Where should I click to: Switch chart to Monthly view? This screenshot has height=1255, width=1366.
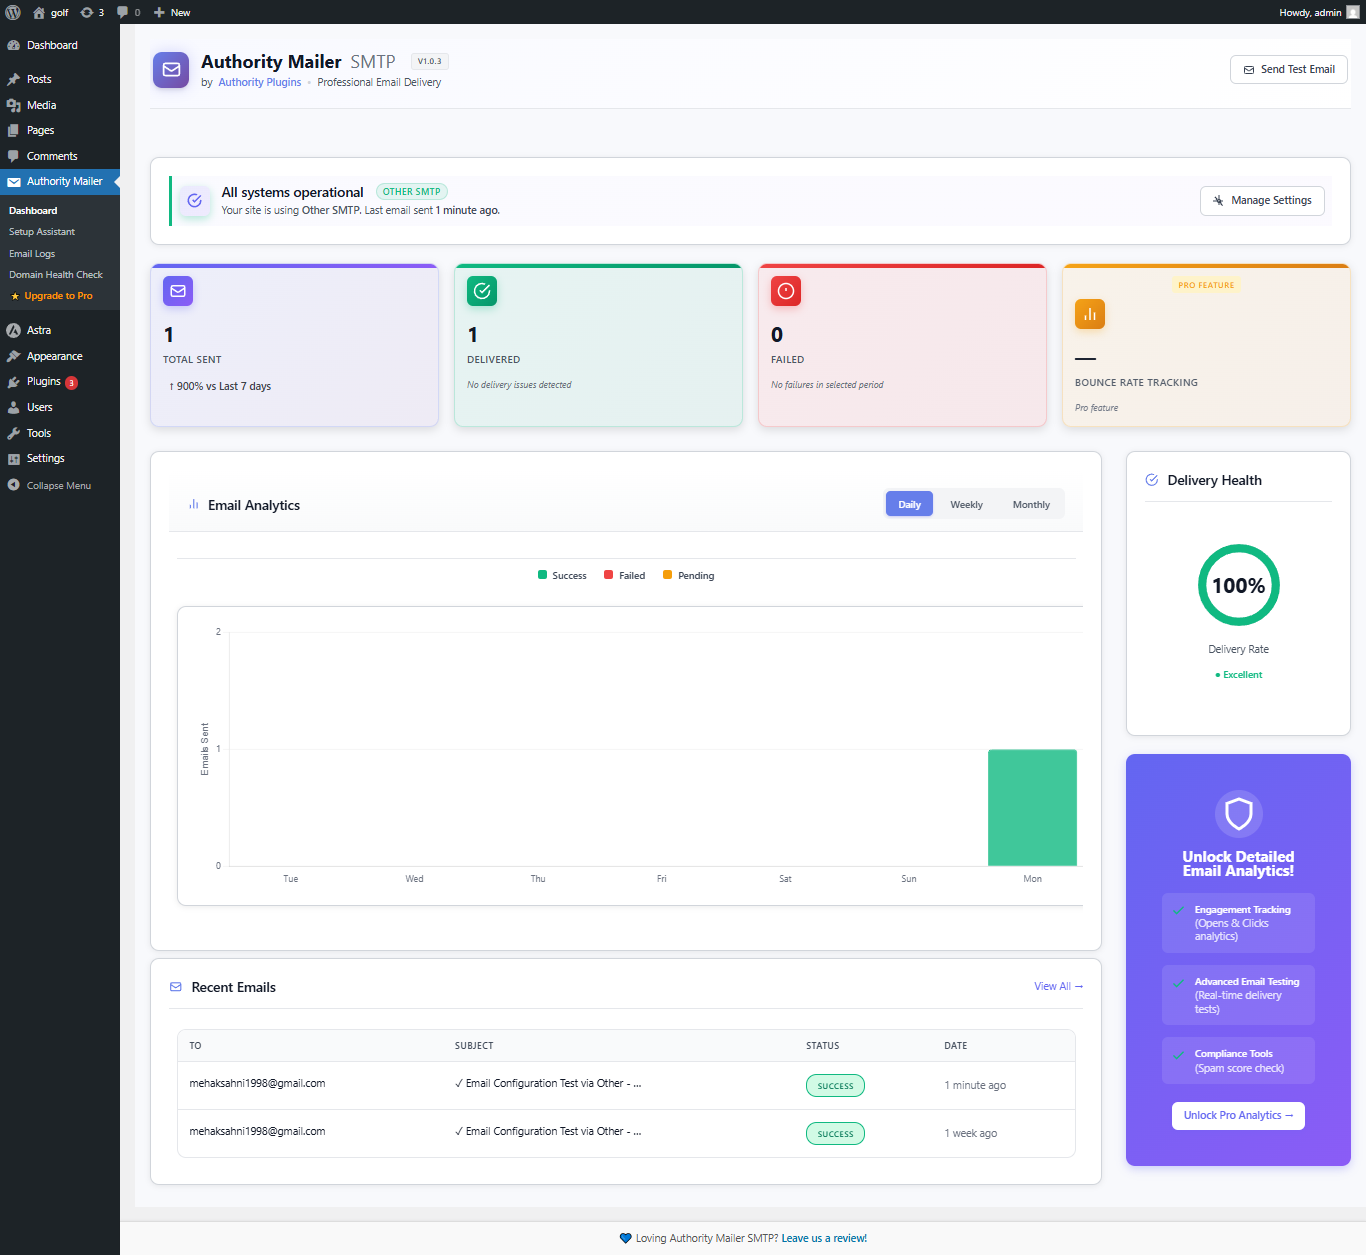[1031, 504]
